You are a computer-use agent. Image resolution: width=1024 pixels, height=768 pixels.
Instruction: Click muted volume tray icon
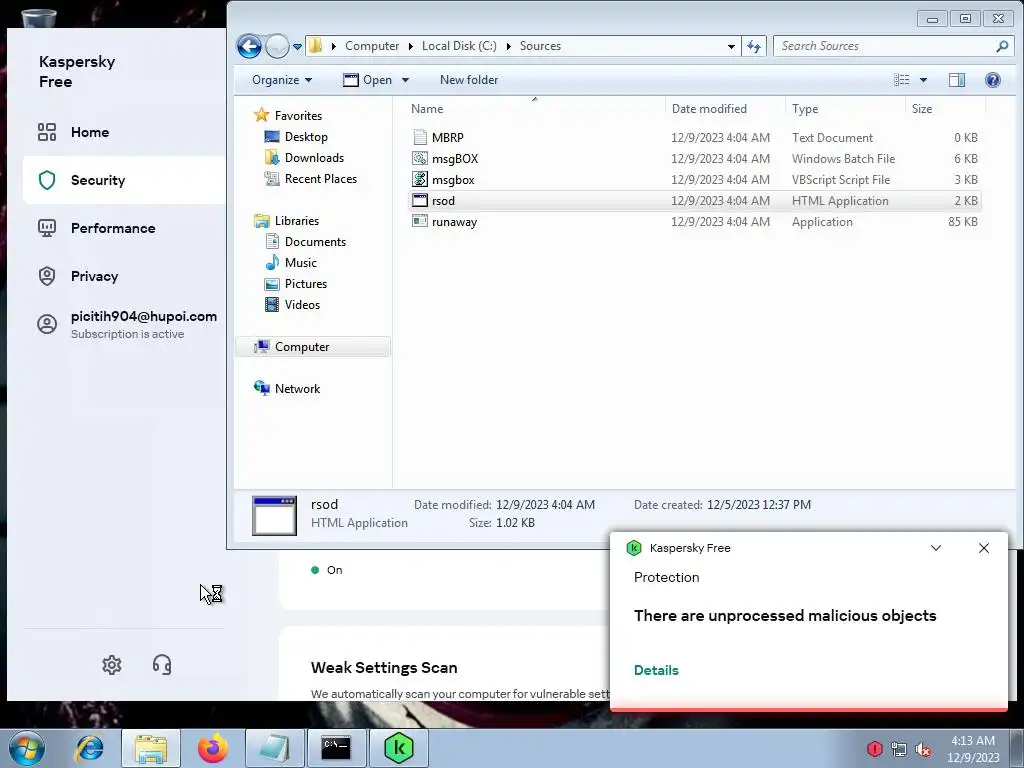(x=923, y=749)
